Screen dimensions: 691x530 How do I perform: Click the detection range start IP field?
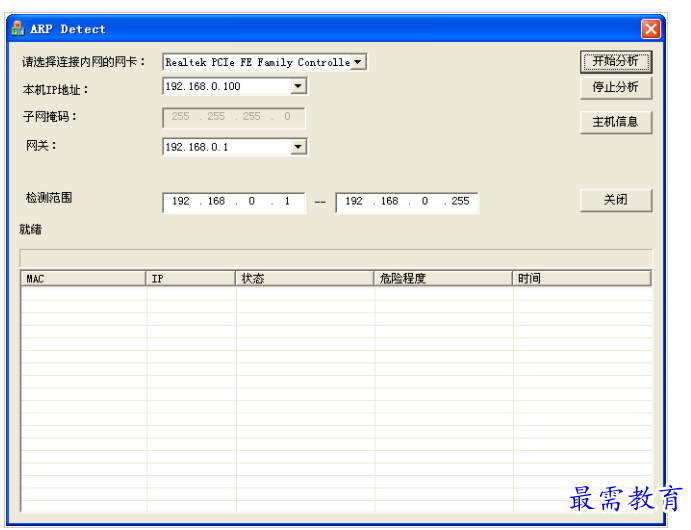point(234,202)
